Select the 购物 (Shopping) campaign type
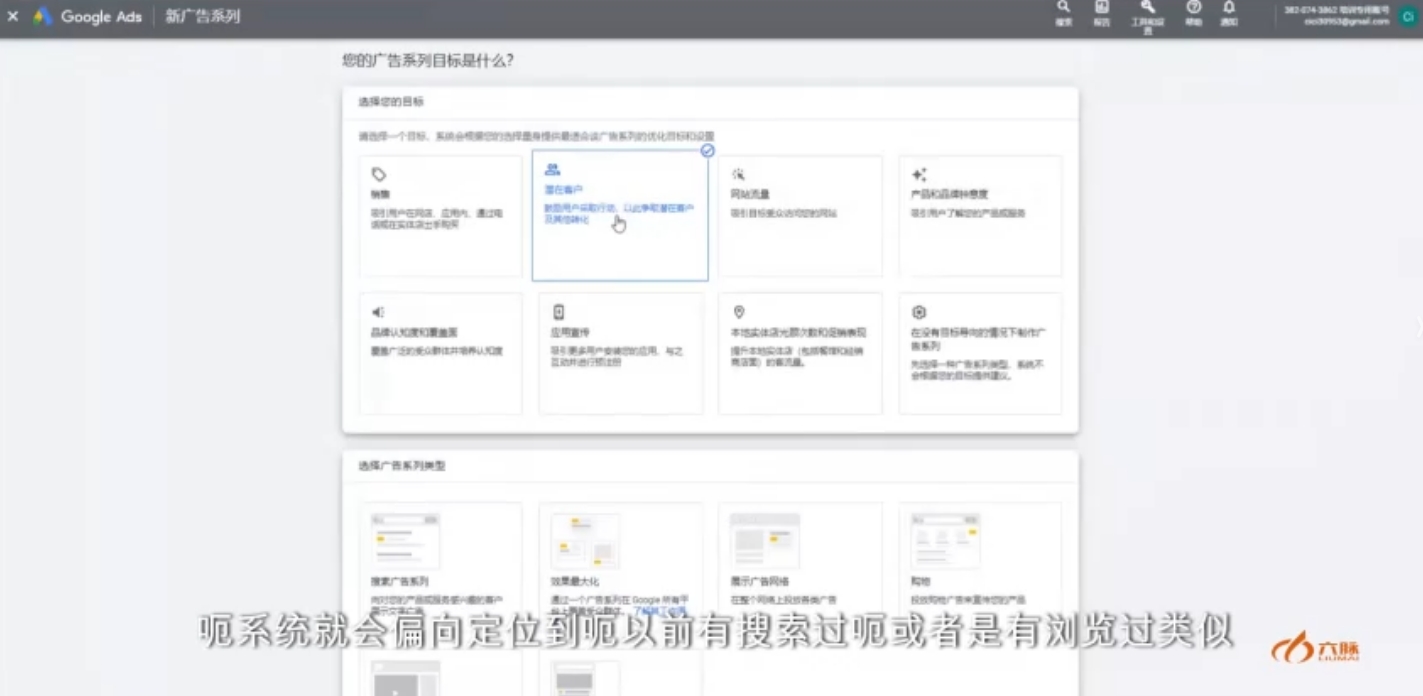The height and width of the screenshot is (696, 1423). [943, 560]
